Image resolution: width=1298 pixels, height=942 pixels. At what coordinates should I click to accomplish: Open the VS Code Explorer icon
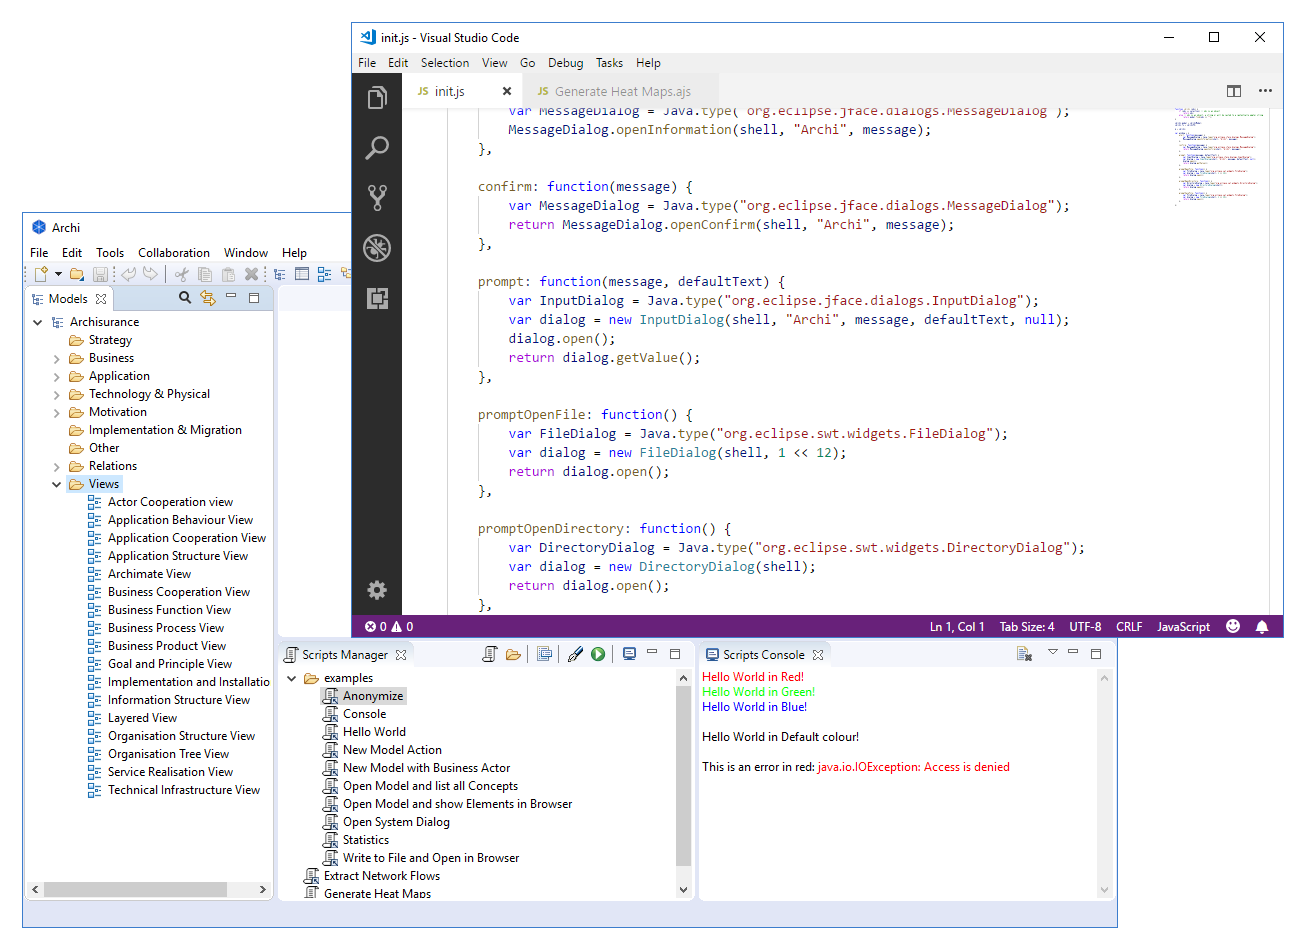pos(377,98)
